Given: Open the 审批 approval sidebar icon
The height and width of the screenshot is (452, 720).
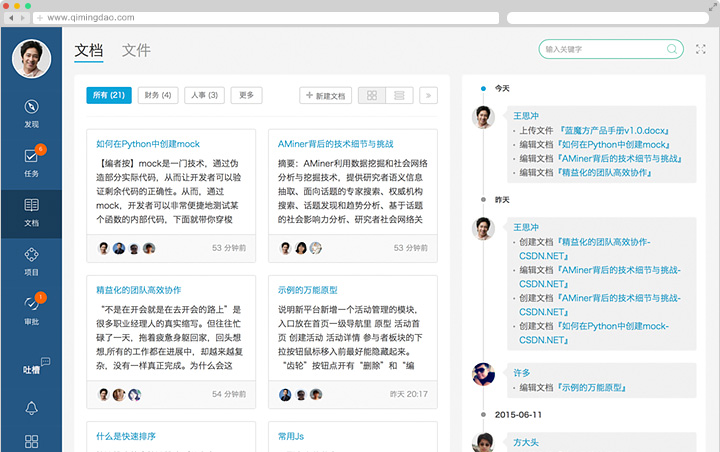Looking at the screenshot, I should tap(31, 304).
